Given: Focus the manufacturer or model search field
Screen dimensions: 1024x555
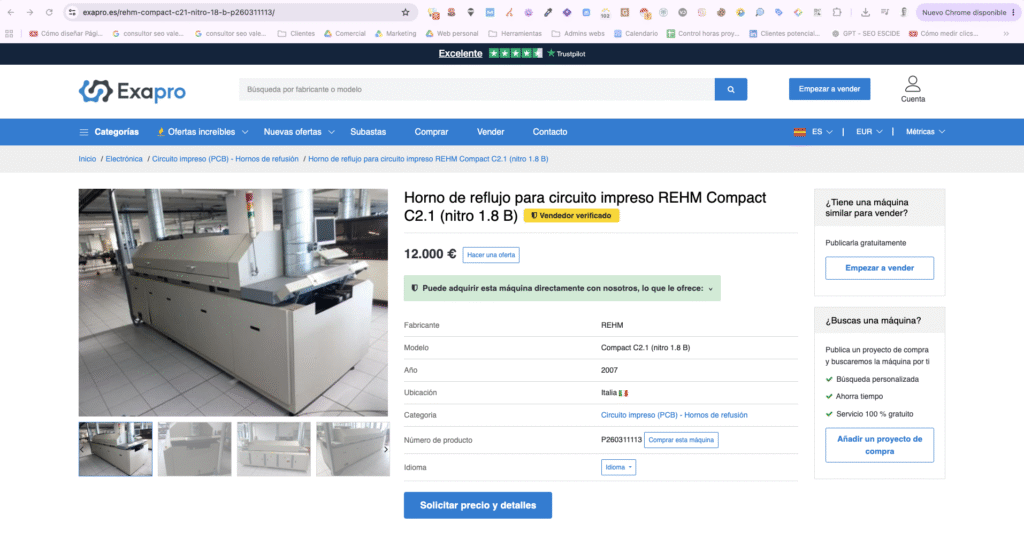Looking at the screenshot, I should click(477, 89).
